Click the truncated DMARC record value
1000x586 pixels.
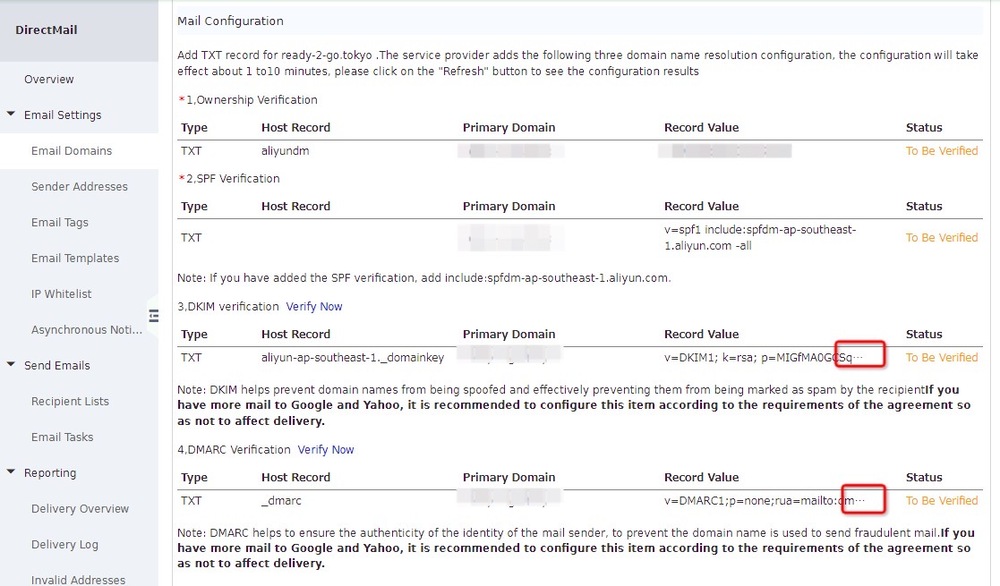(863, 500)
